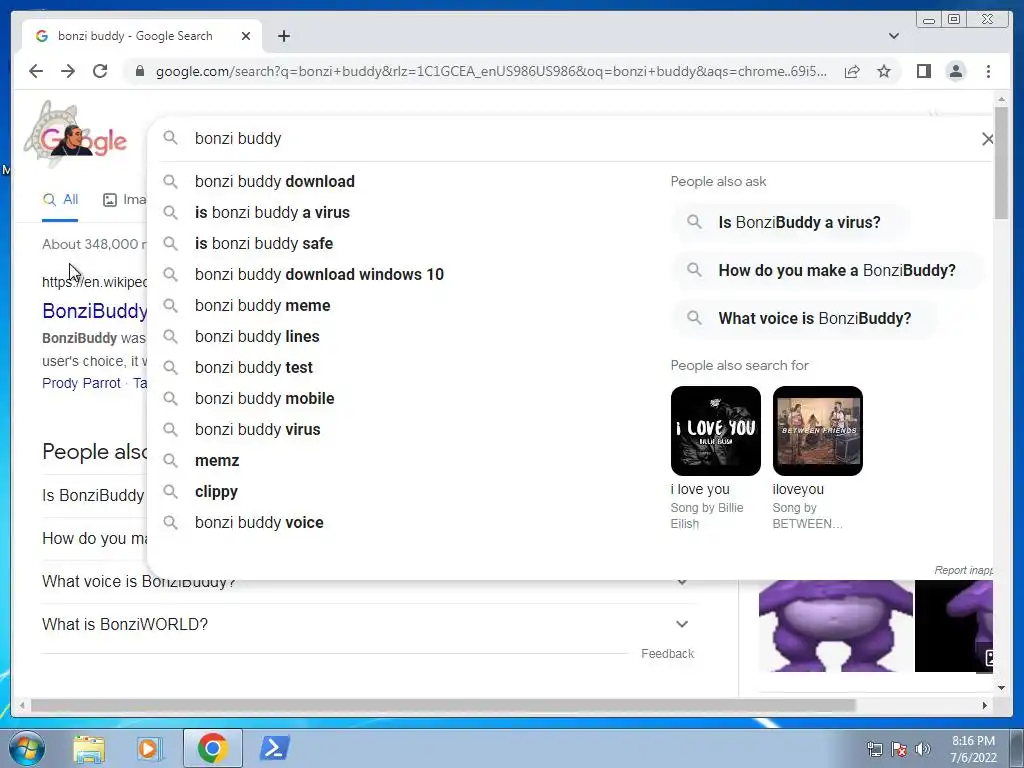Click What voice is BonziBuddy? chip
Image resolution: width=1024 pixels, height=768 pixels.
(806, 319)
